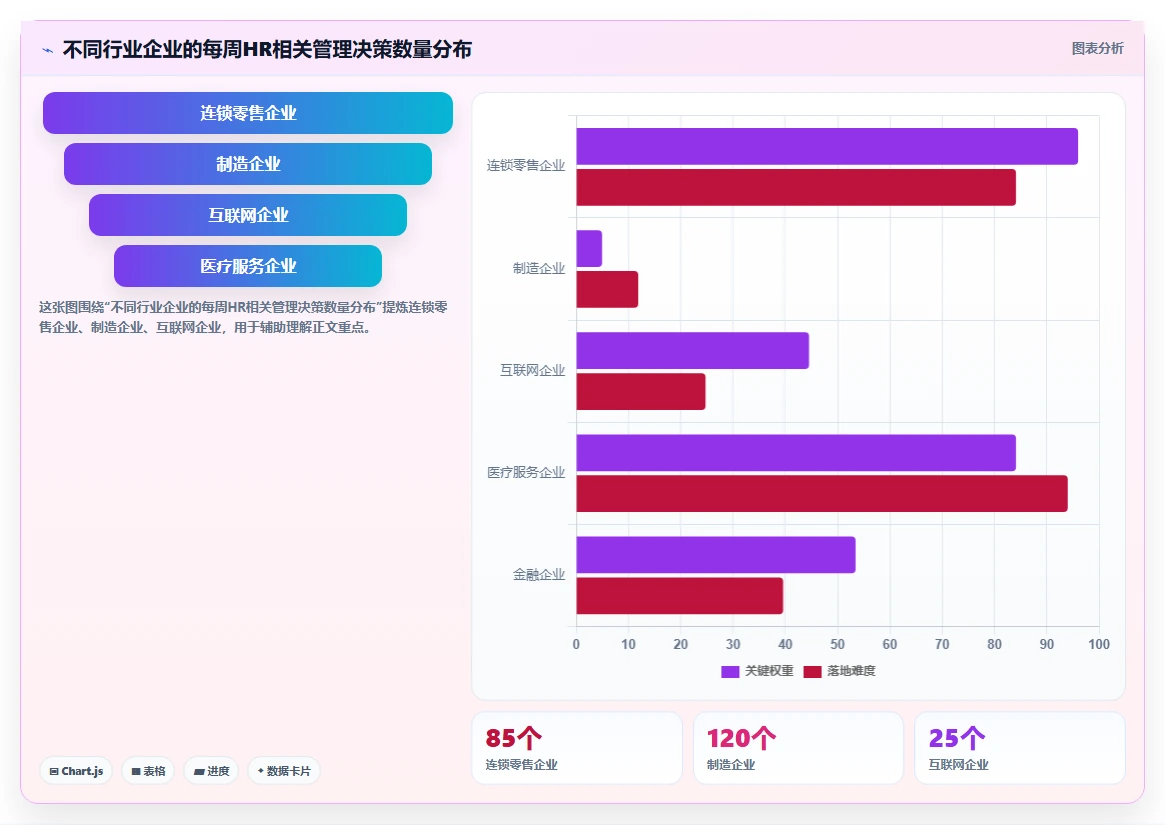Open the 25个 互联网企业 data card

(x=1019, y=748)
